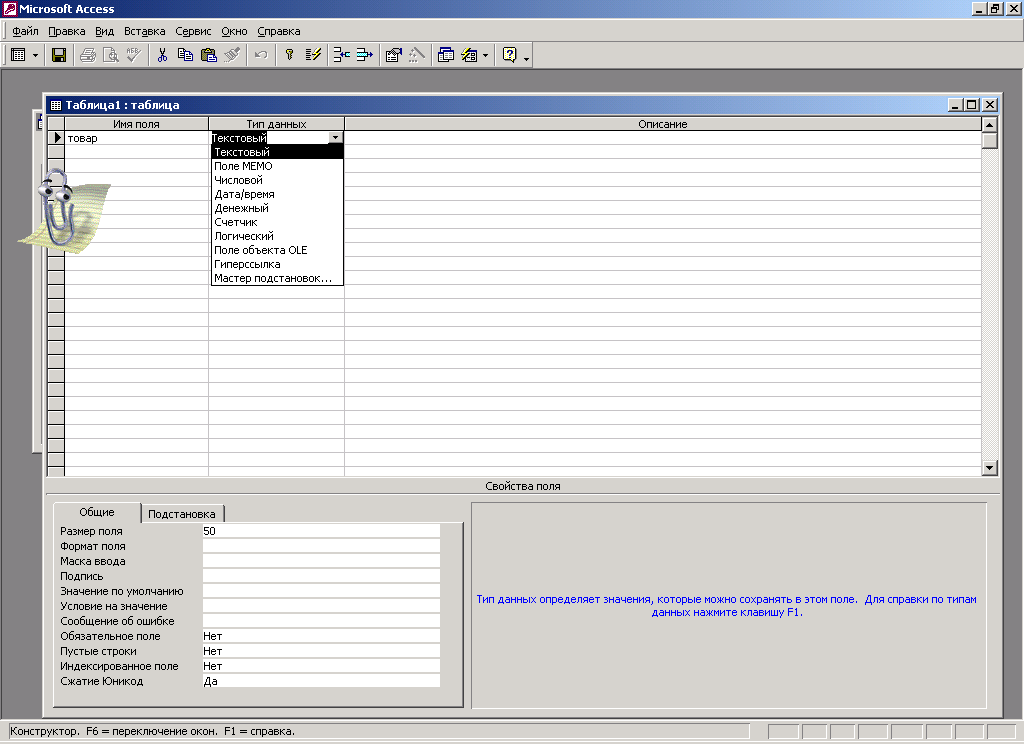The height and width of the screenshot is (744, 1024).
Task: Click the Help question mark icon
Action: [x=509, y=56]
